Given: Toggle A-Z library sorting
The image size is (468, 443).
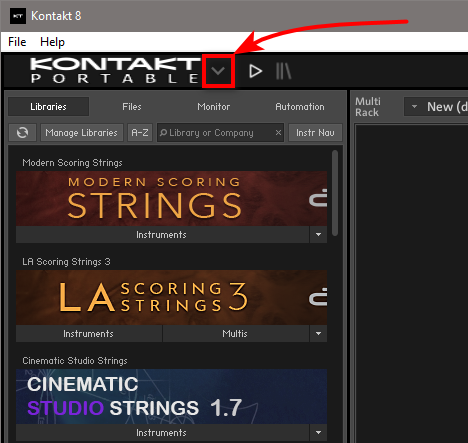Looking at the screenshot, I should coord(140,133).
